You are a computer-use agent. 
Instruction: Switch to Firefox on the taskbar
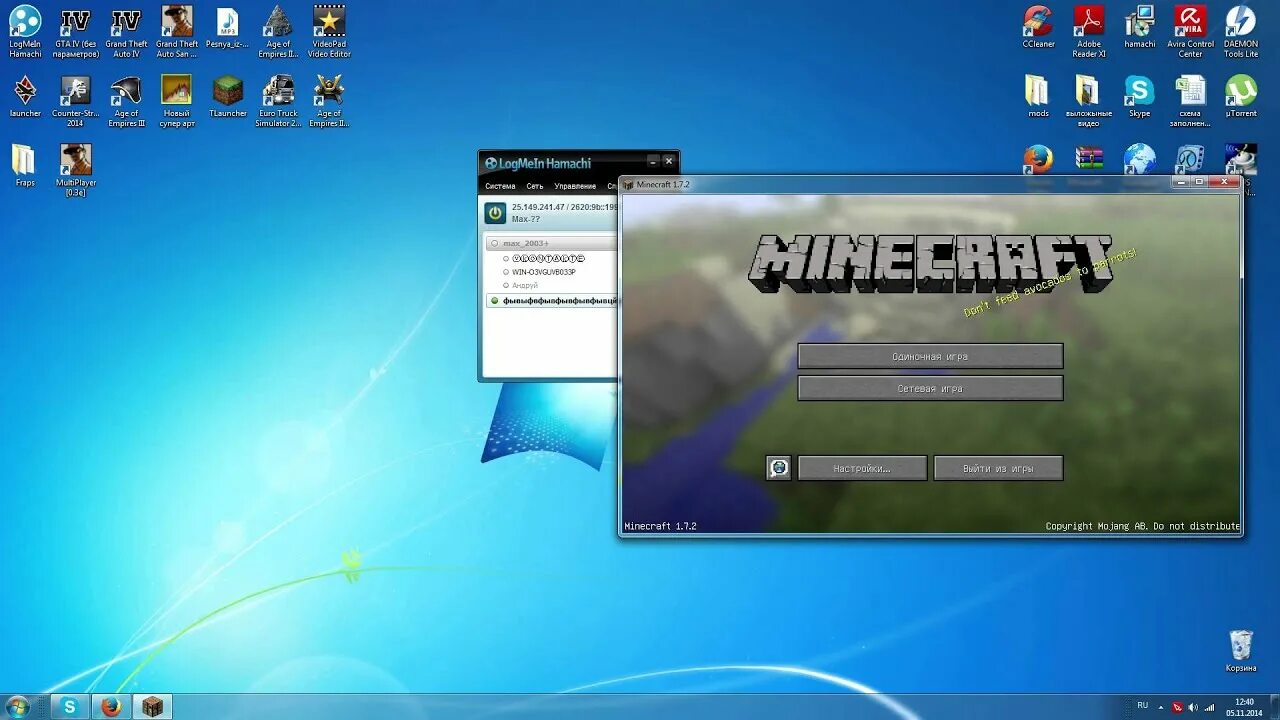pos(111,706)
